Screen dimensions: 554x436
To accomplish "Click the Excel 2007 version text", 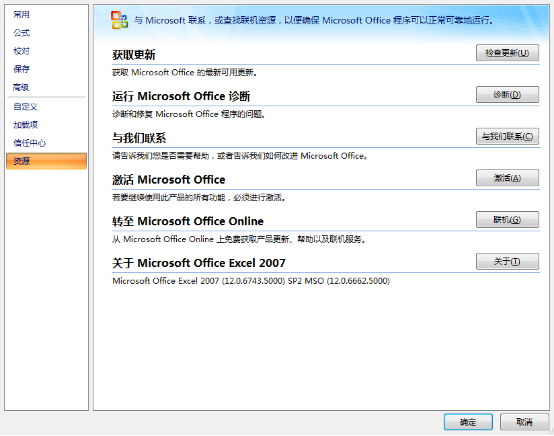I will (x=251, y=281).
